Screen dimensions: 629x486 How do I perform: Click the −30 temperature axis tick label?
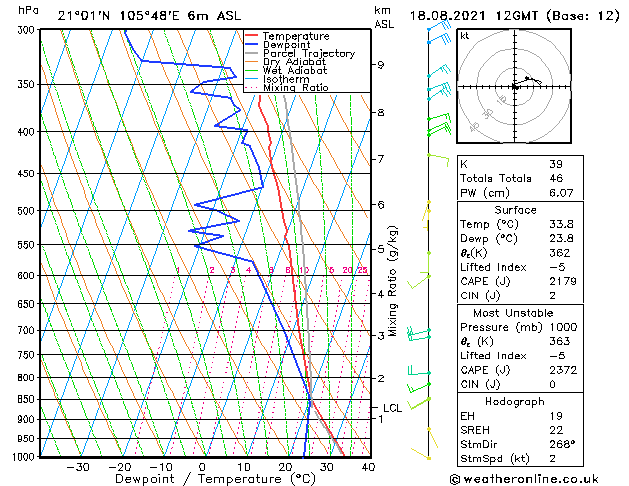tap(78, 467)
